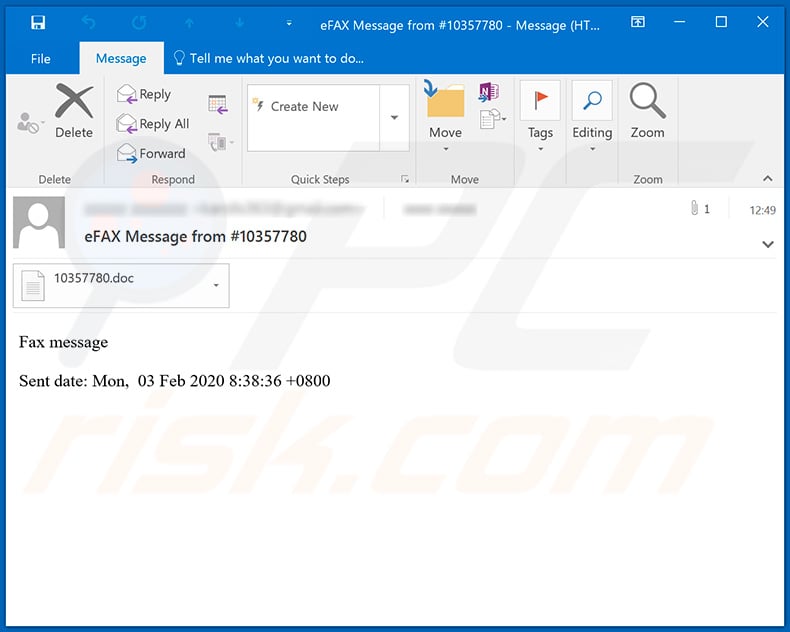
Task: Click the Reply with Meeting icon
Action: point(218,104)
